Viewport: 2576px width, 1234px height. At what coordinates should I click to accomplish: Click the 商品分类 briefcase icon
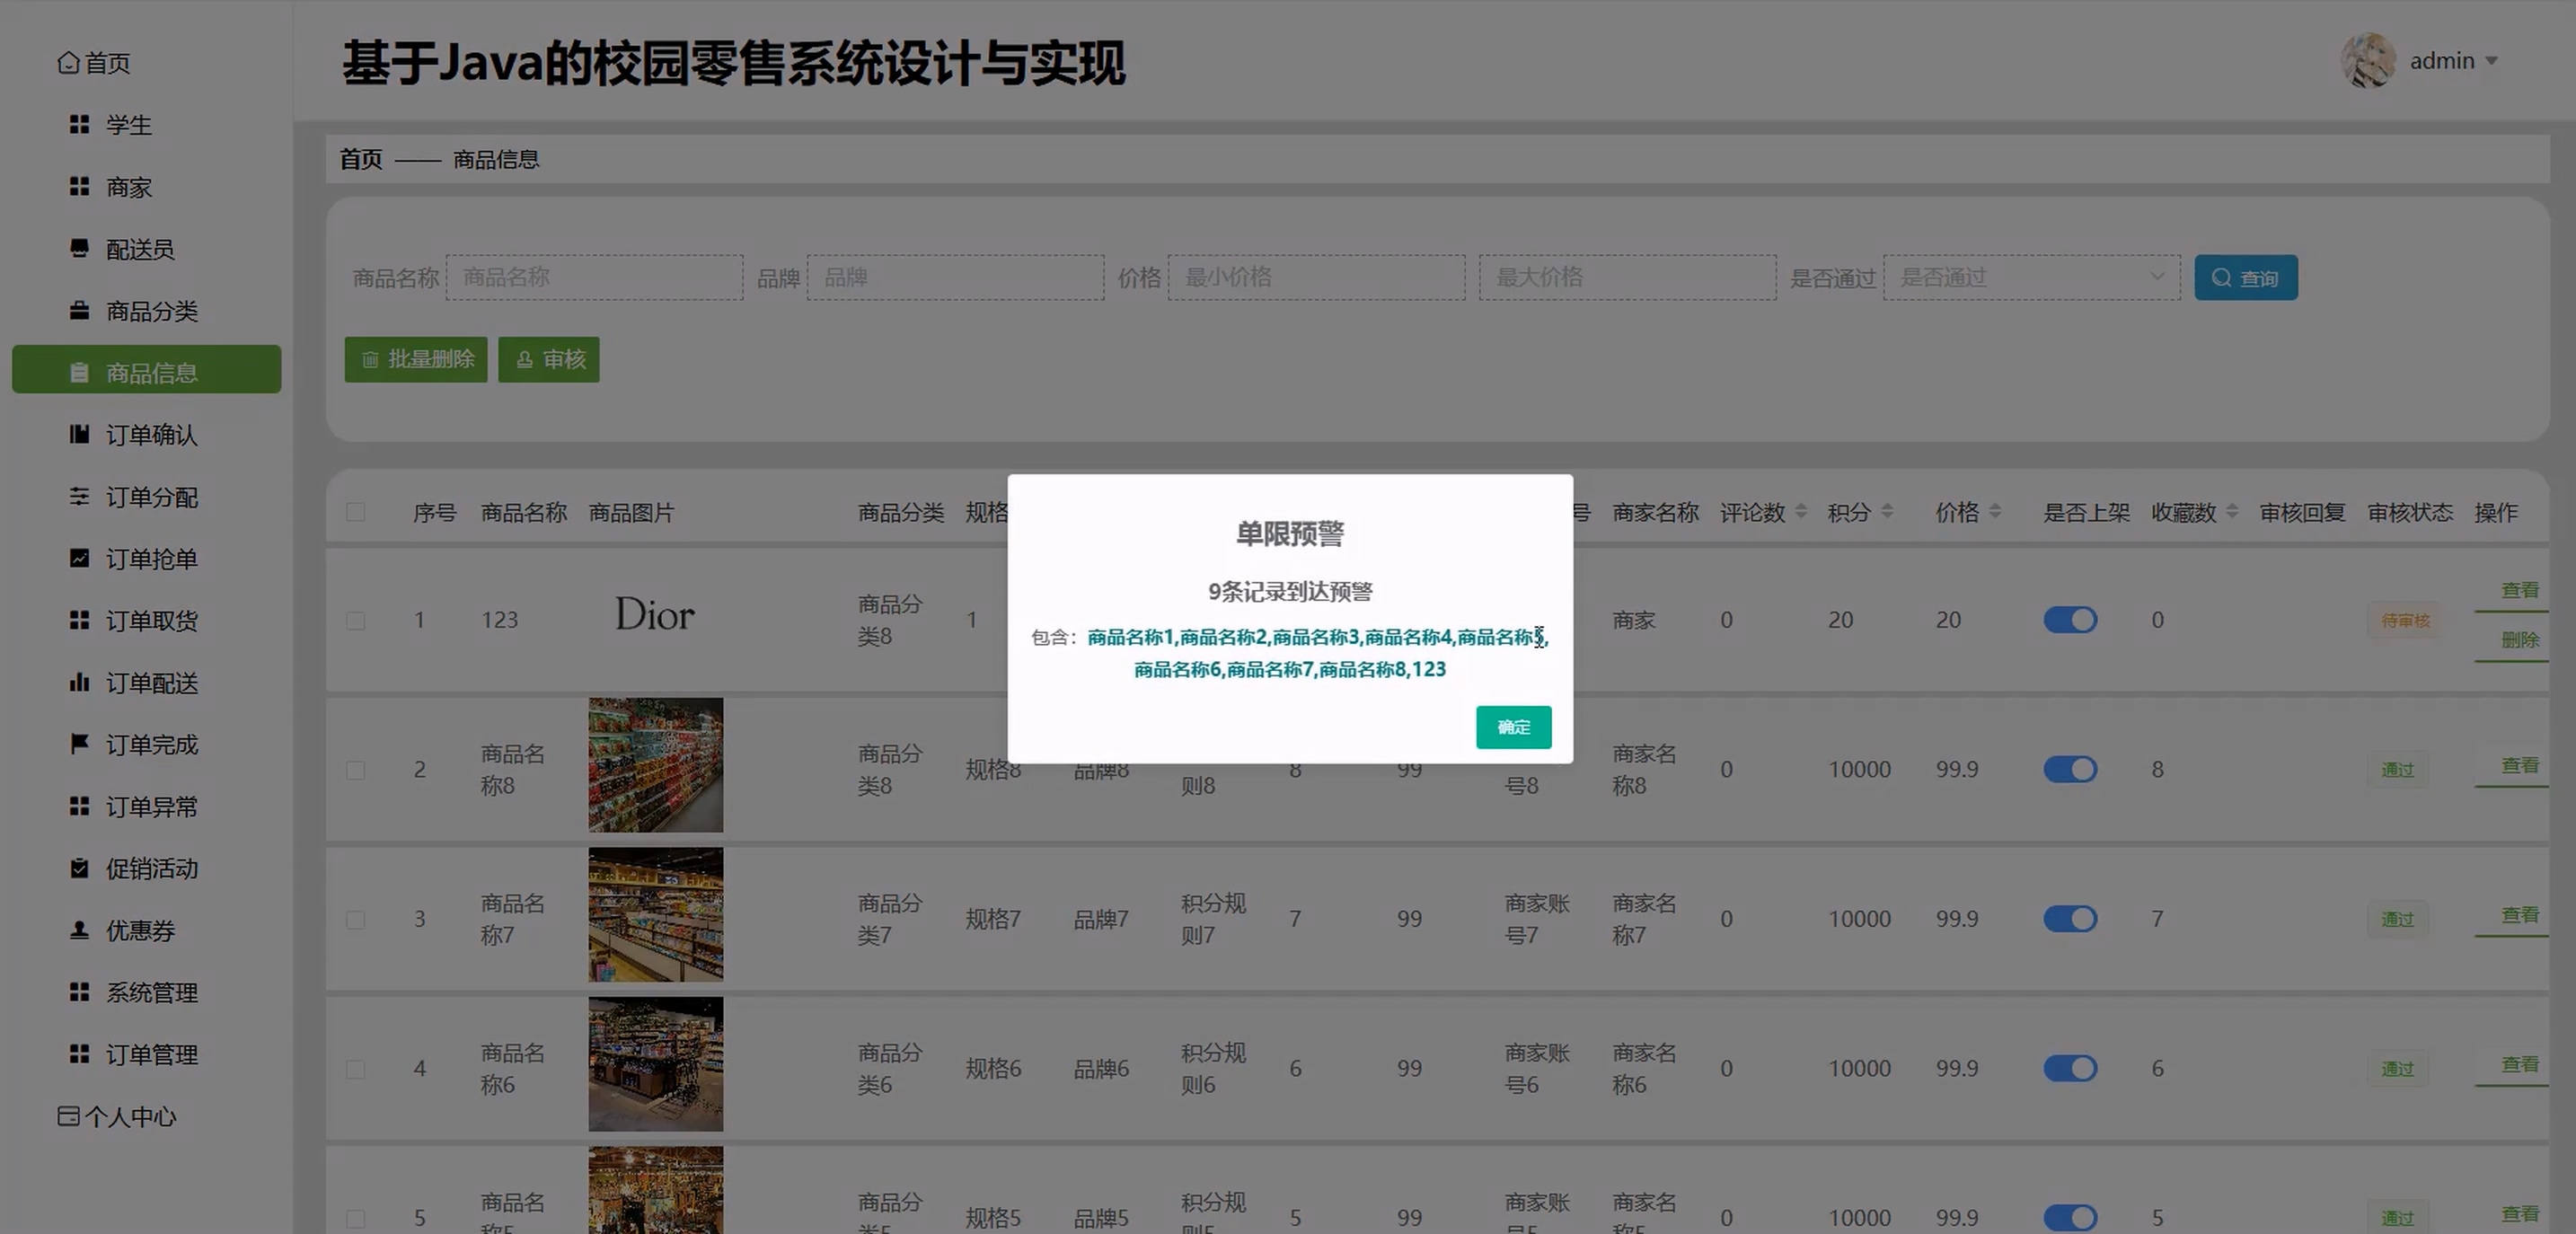(79, 310)
